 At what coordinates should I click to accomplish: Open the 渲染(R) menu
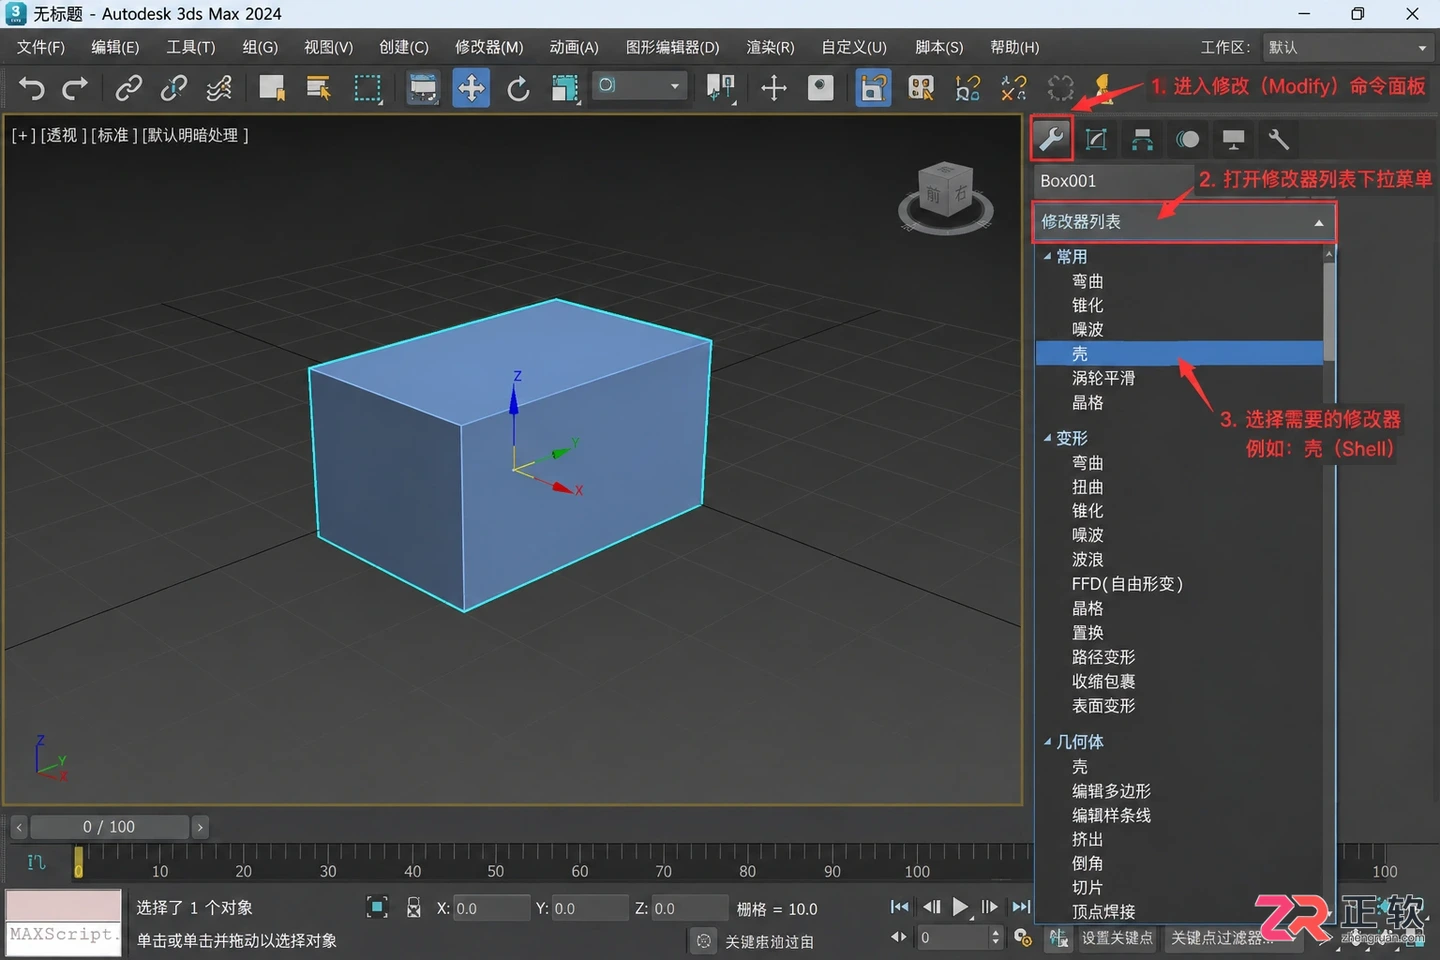click(770, 47)
